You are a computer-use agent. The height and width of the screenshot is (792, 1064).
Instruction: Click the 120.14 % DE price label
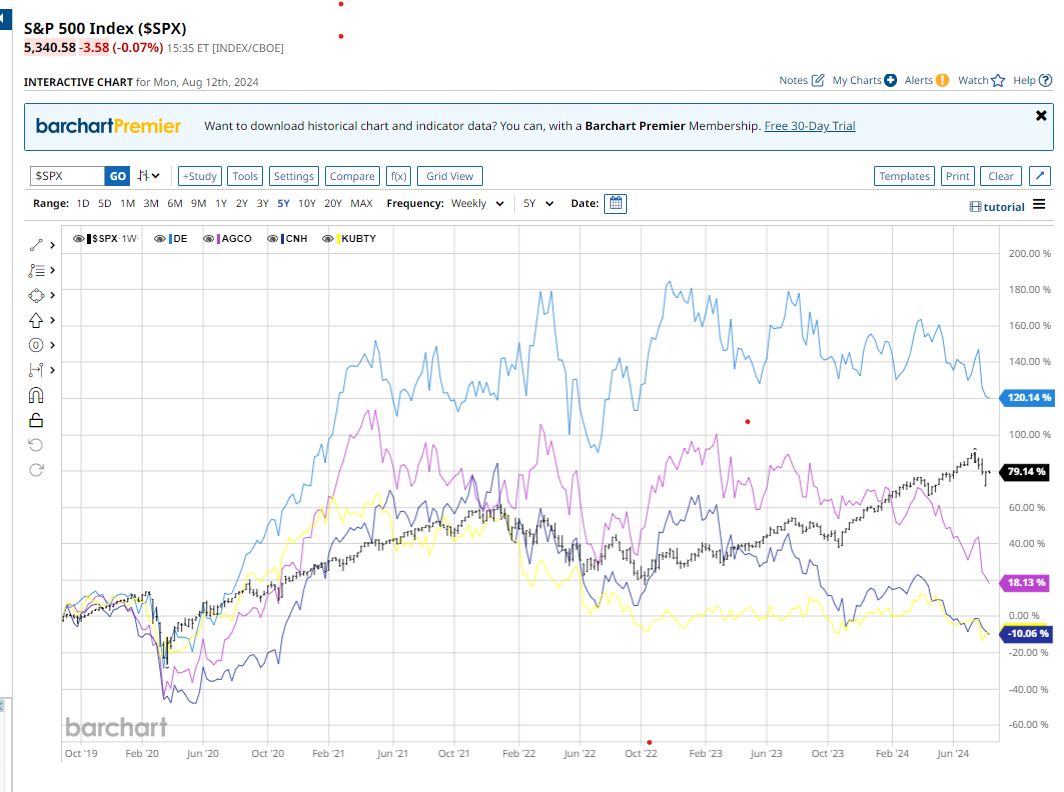coord(1027,398)
